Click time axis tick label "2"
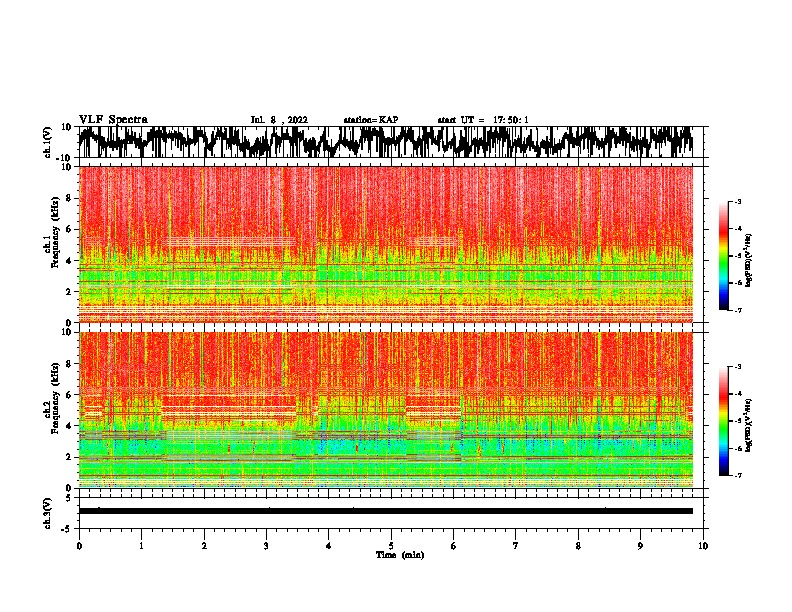792x612 pixels. pyautogui.click(x=204, y=546)
